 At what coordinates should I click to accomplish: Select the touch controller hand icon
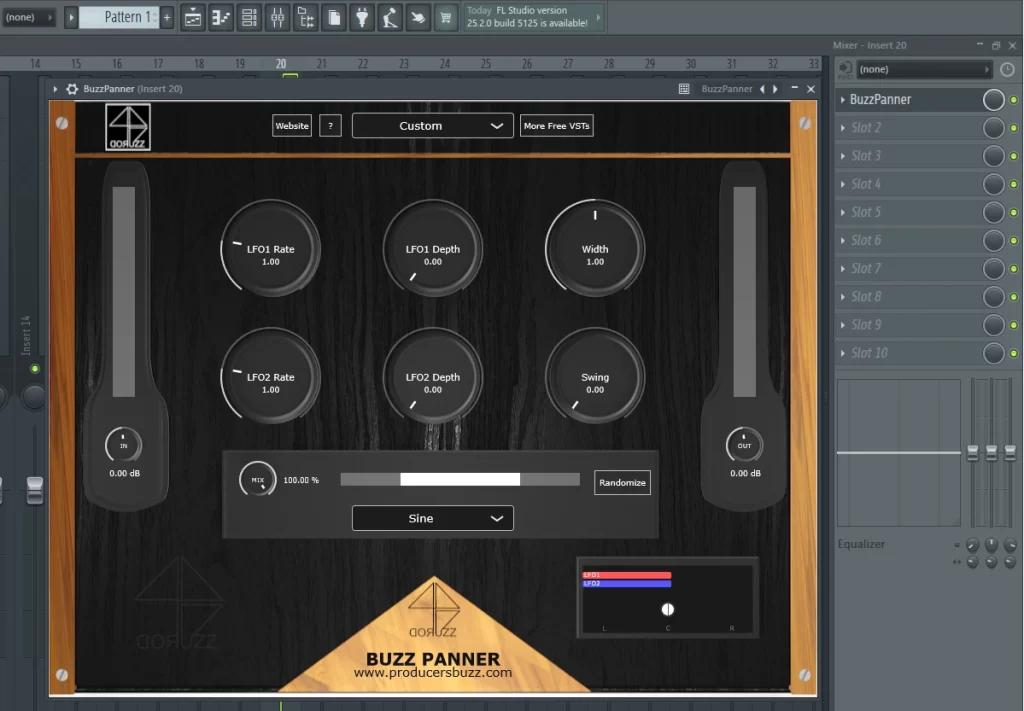(418, 17)
